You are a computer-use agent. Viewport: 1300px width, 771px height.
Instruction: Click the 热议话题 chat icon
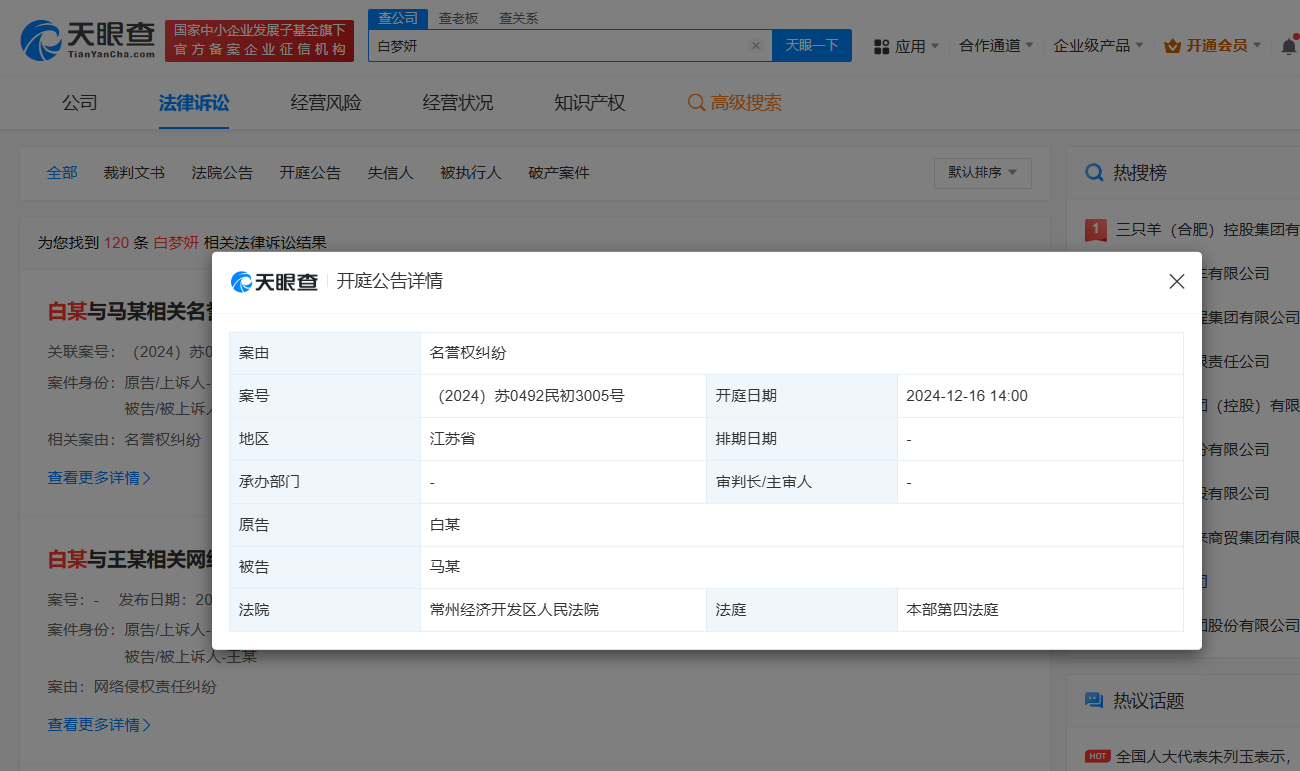pyautogui.click(x=1095, y=701)
